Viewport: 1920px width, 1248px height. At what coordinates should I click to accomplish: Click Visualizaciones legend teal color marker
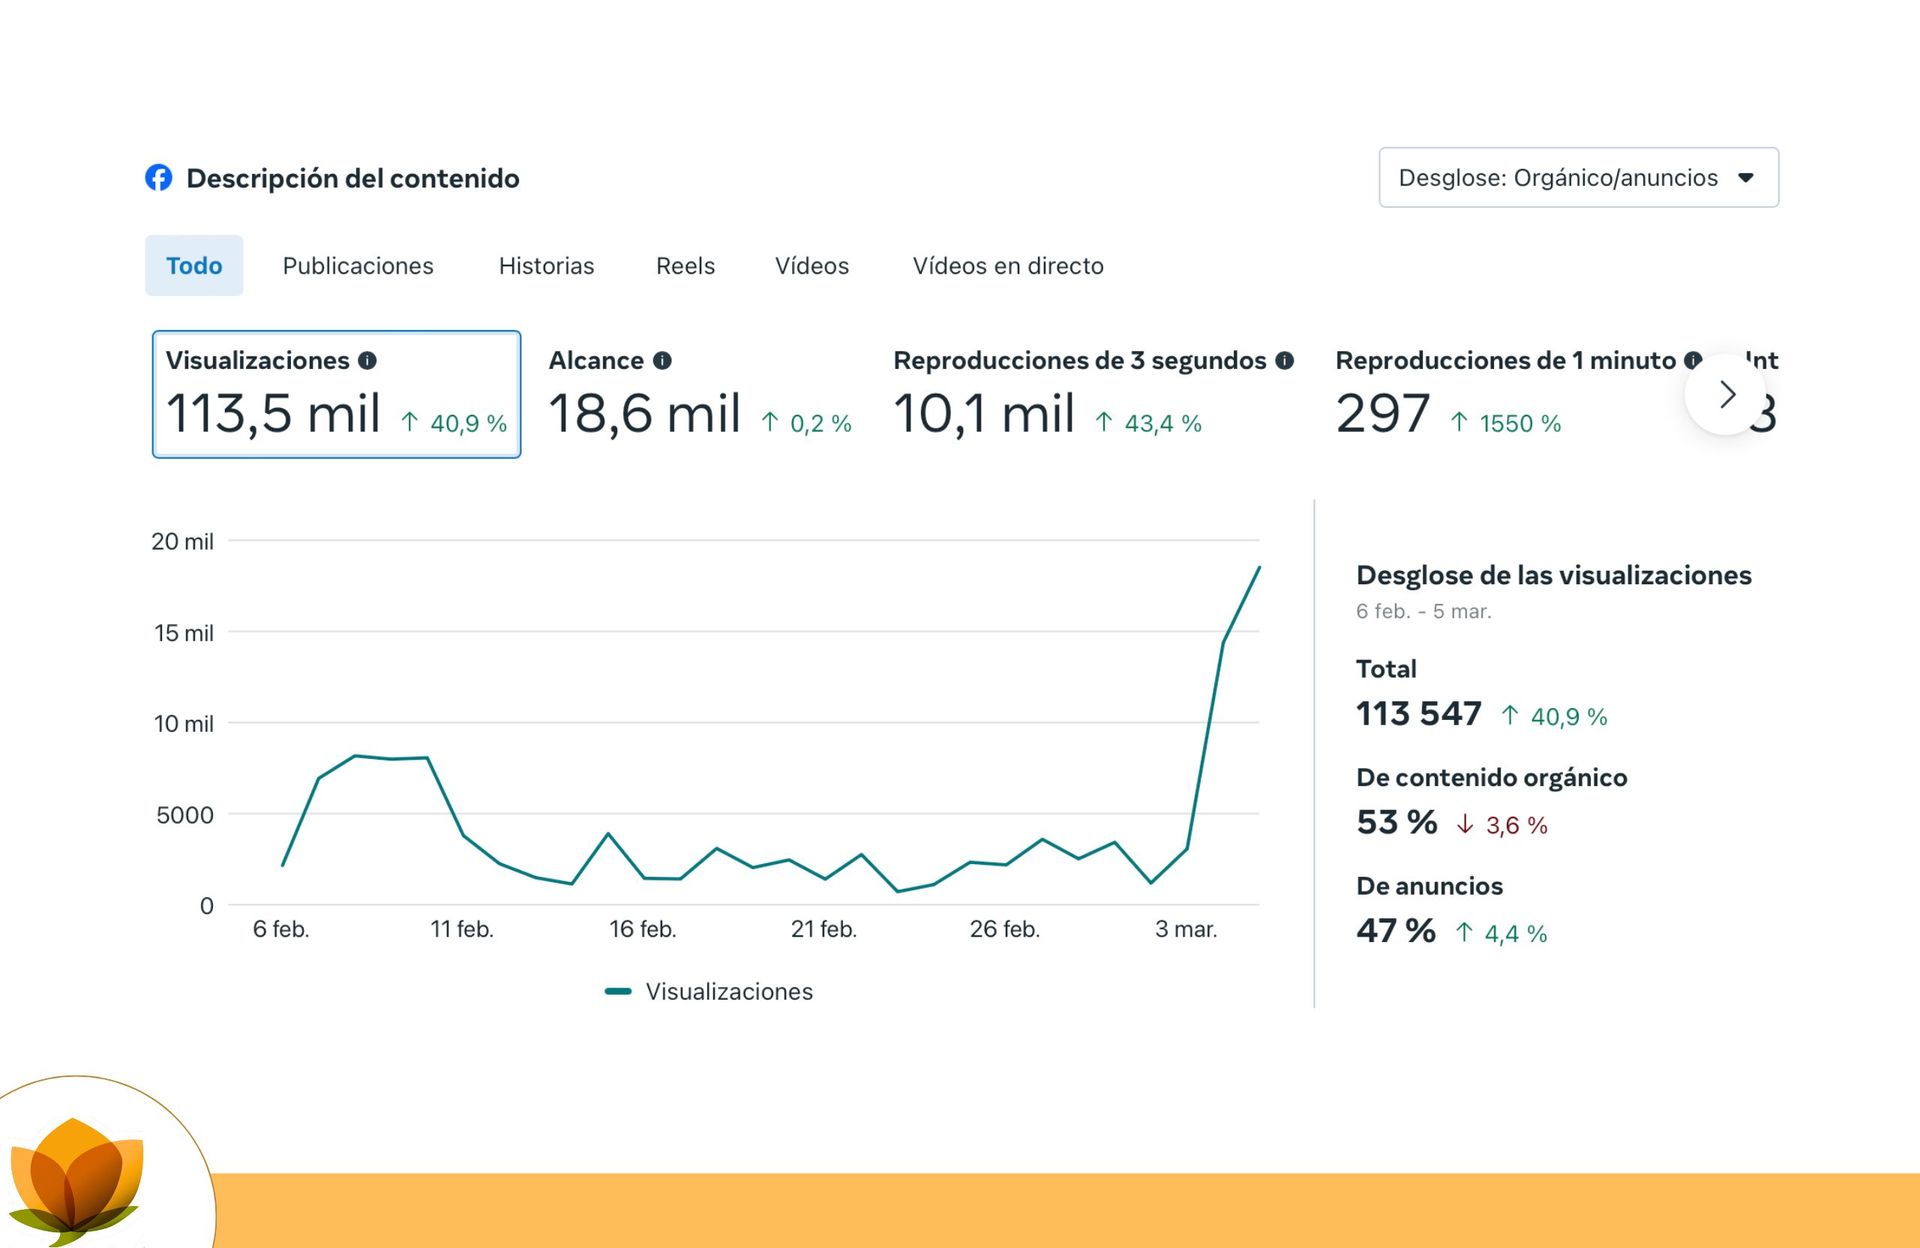click(618, 992)
